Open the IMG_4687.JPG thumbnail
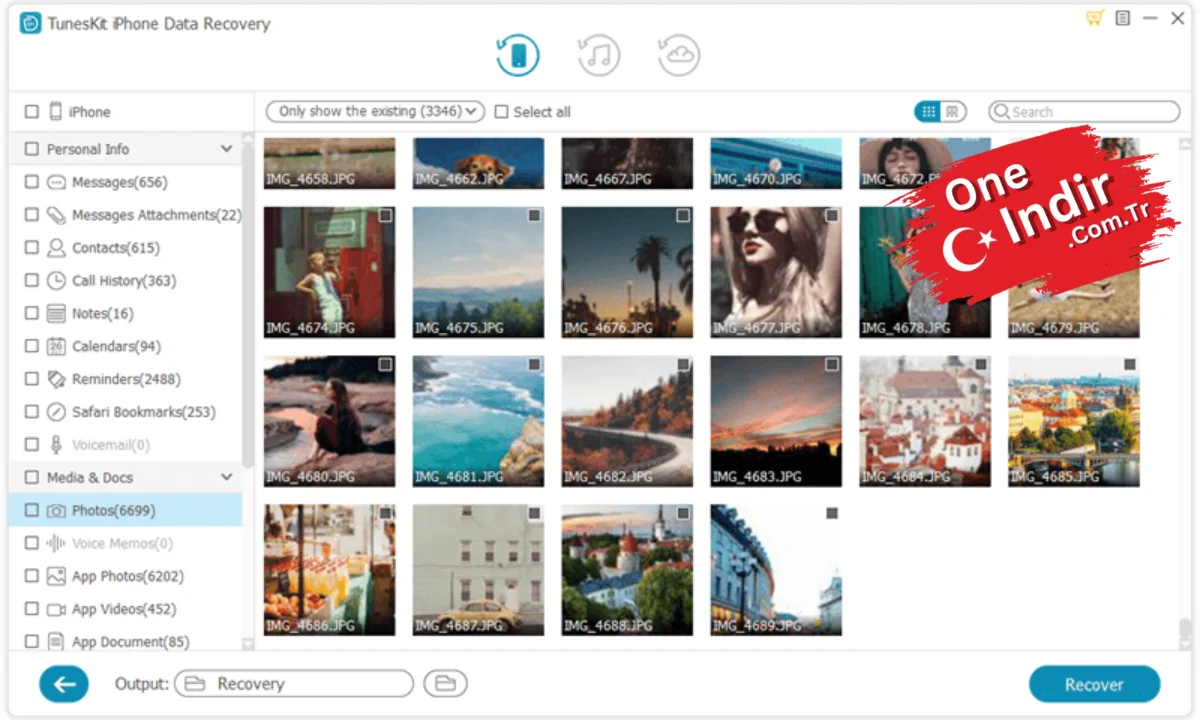Viewport: 1200px width, 720px height. pyautogui.click(x=478, y=570)
